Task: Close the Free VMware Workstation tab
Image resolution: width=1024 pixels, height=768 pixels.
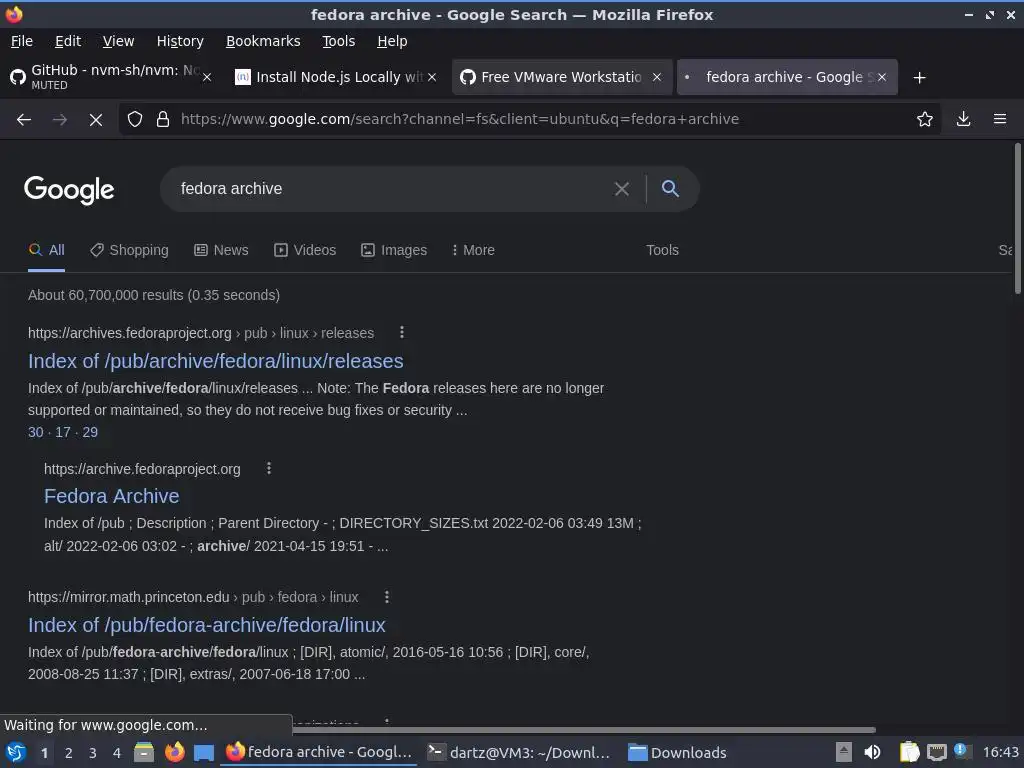Action: [x=657, y=77]
